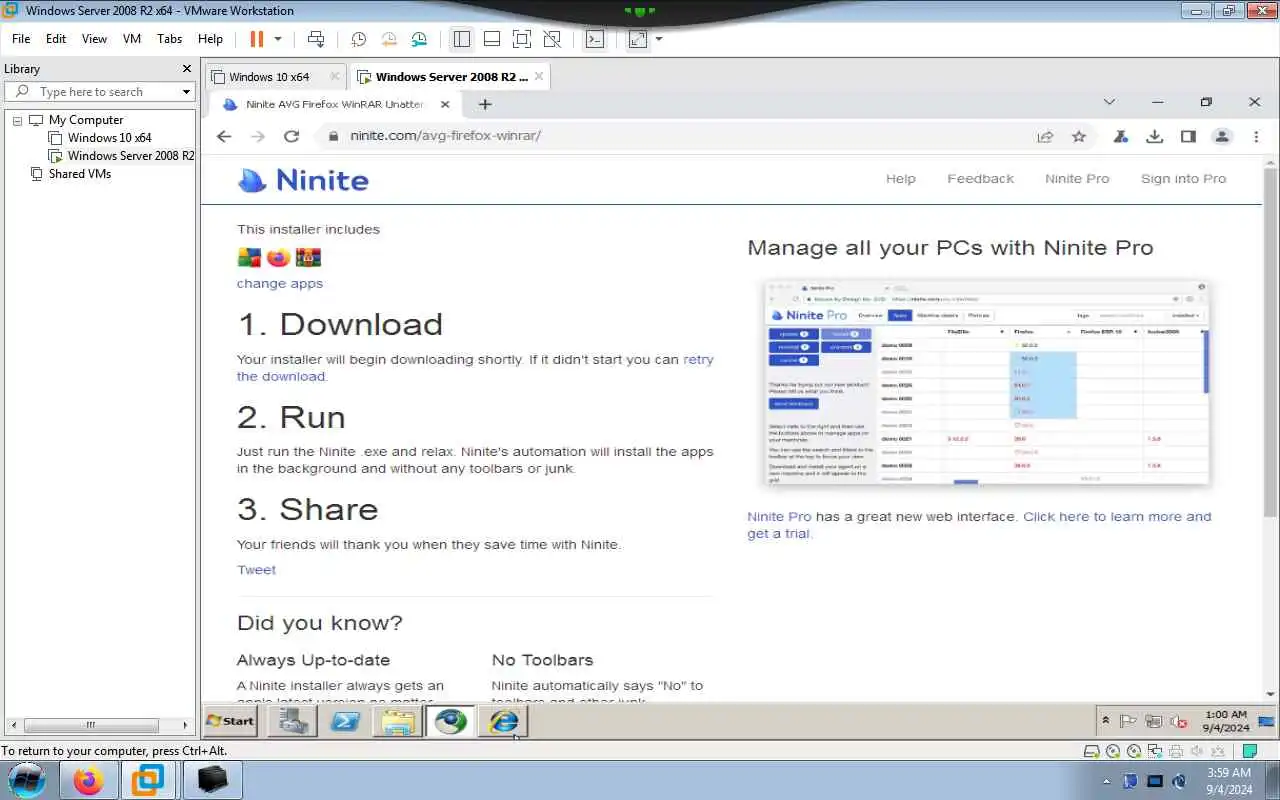This screenshot has width=1280, height=800.
Task: Open the Ninite Pro header link
Action: pos(1077,179)
